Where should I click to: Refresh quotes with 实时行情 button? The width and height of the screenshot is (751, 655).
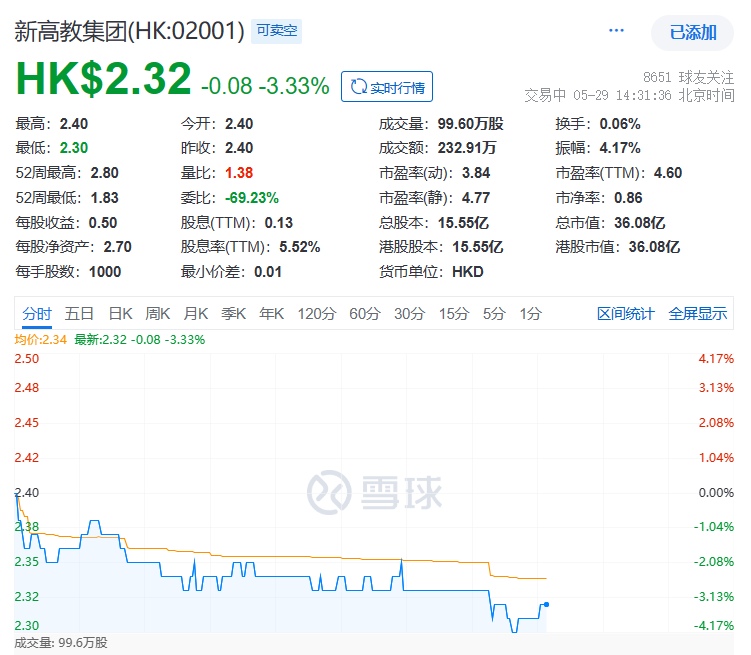[x=387, y=87]
